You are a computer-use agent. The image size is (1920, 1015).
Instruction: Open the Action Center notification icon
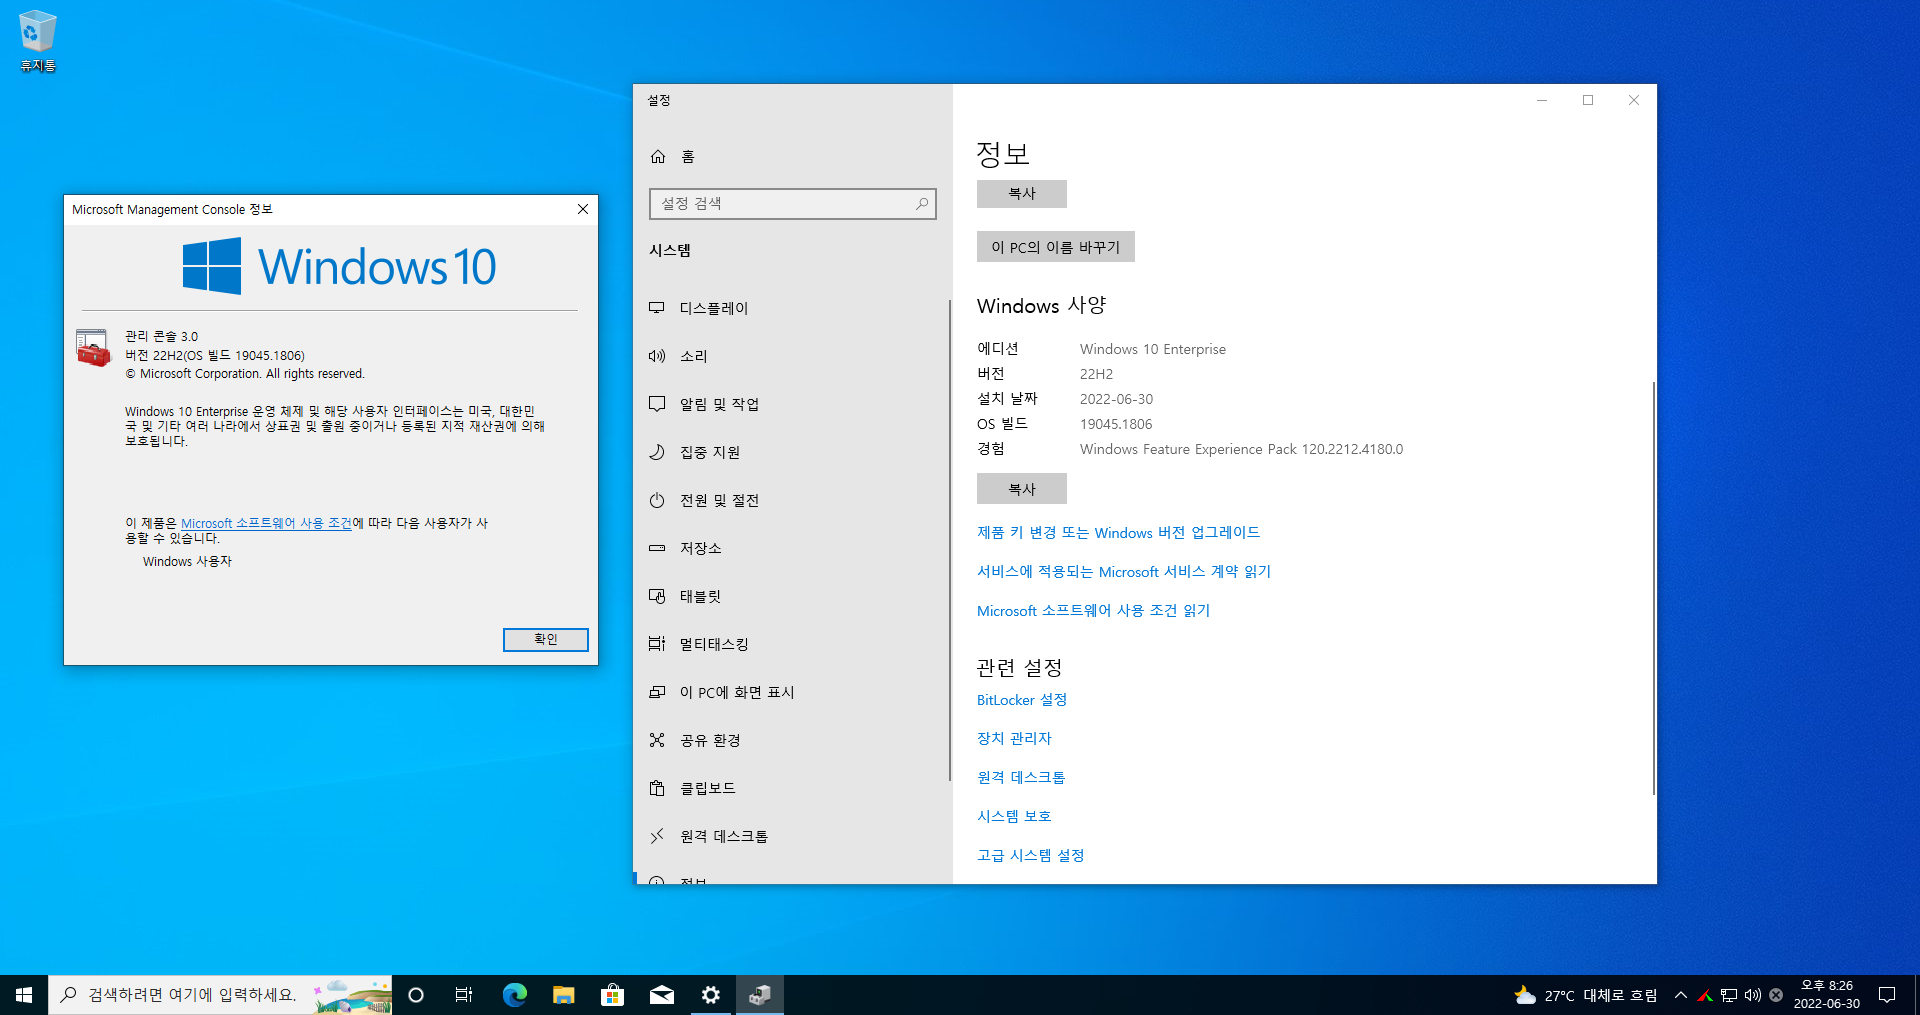tap(1887, 995)
